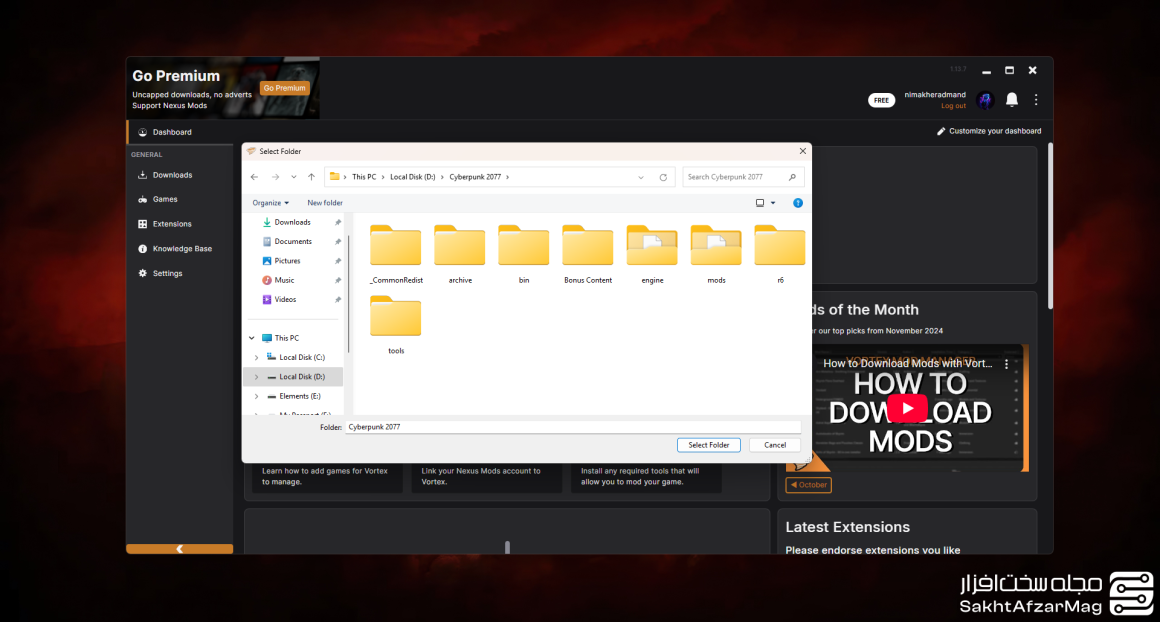Select the _CommonRedist folder

click(x=396, y=254)
